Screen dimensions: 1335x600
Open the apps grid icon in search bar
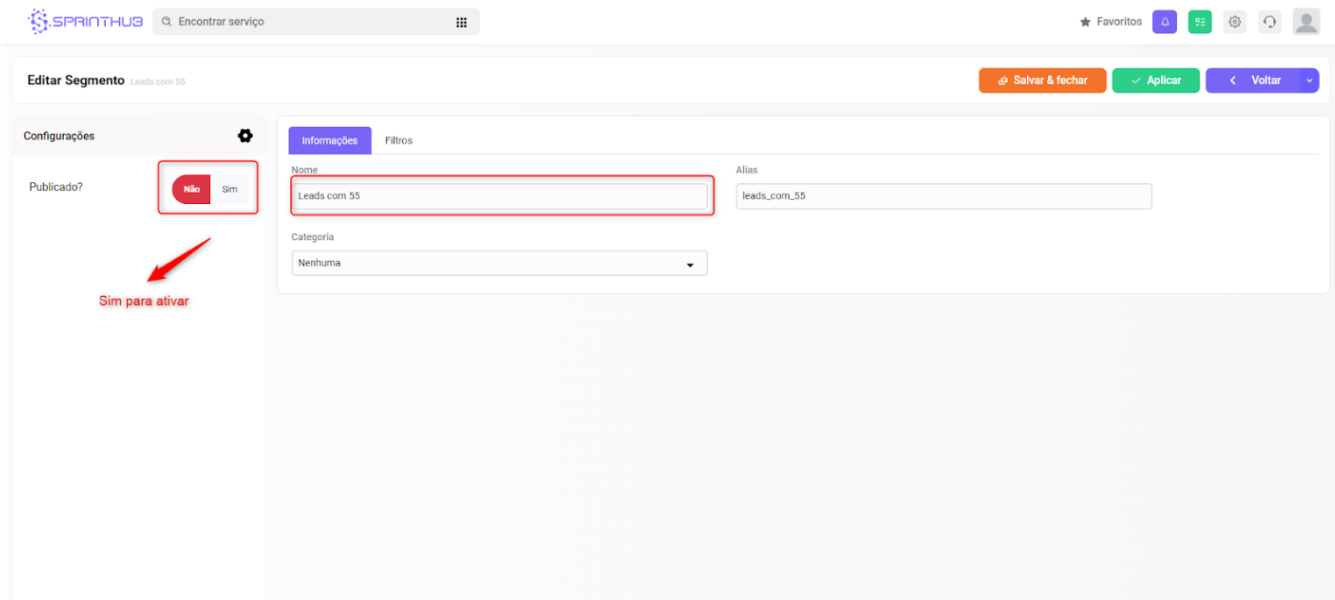461,22
